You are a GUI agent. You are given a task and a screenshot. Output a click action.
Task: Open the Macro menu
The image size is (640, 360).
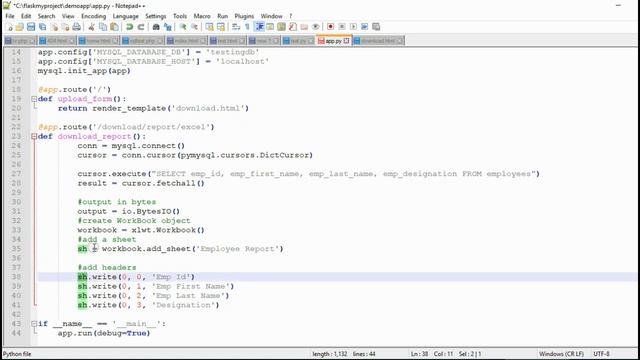coord(202,16)
